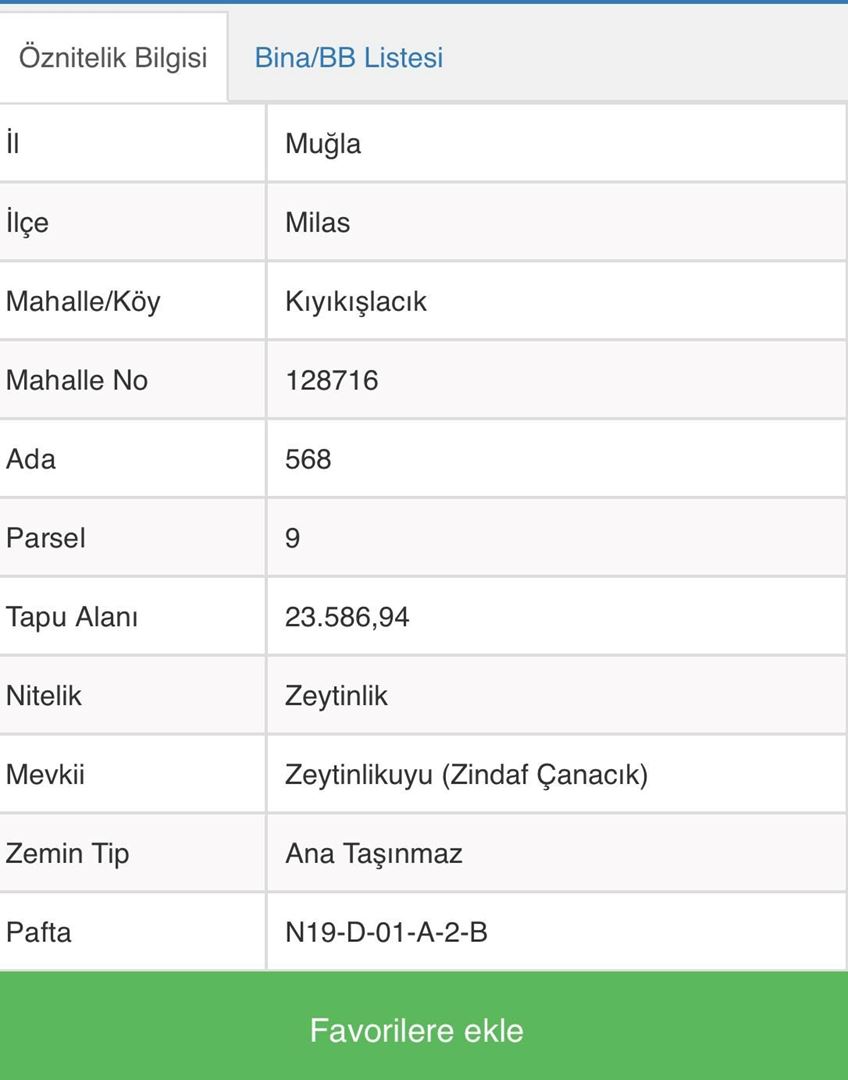The width and height of the screenshot is (848, 1080).
Task: Select the Milas district value
Action: 317,222
